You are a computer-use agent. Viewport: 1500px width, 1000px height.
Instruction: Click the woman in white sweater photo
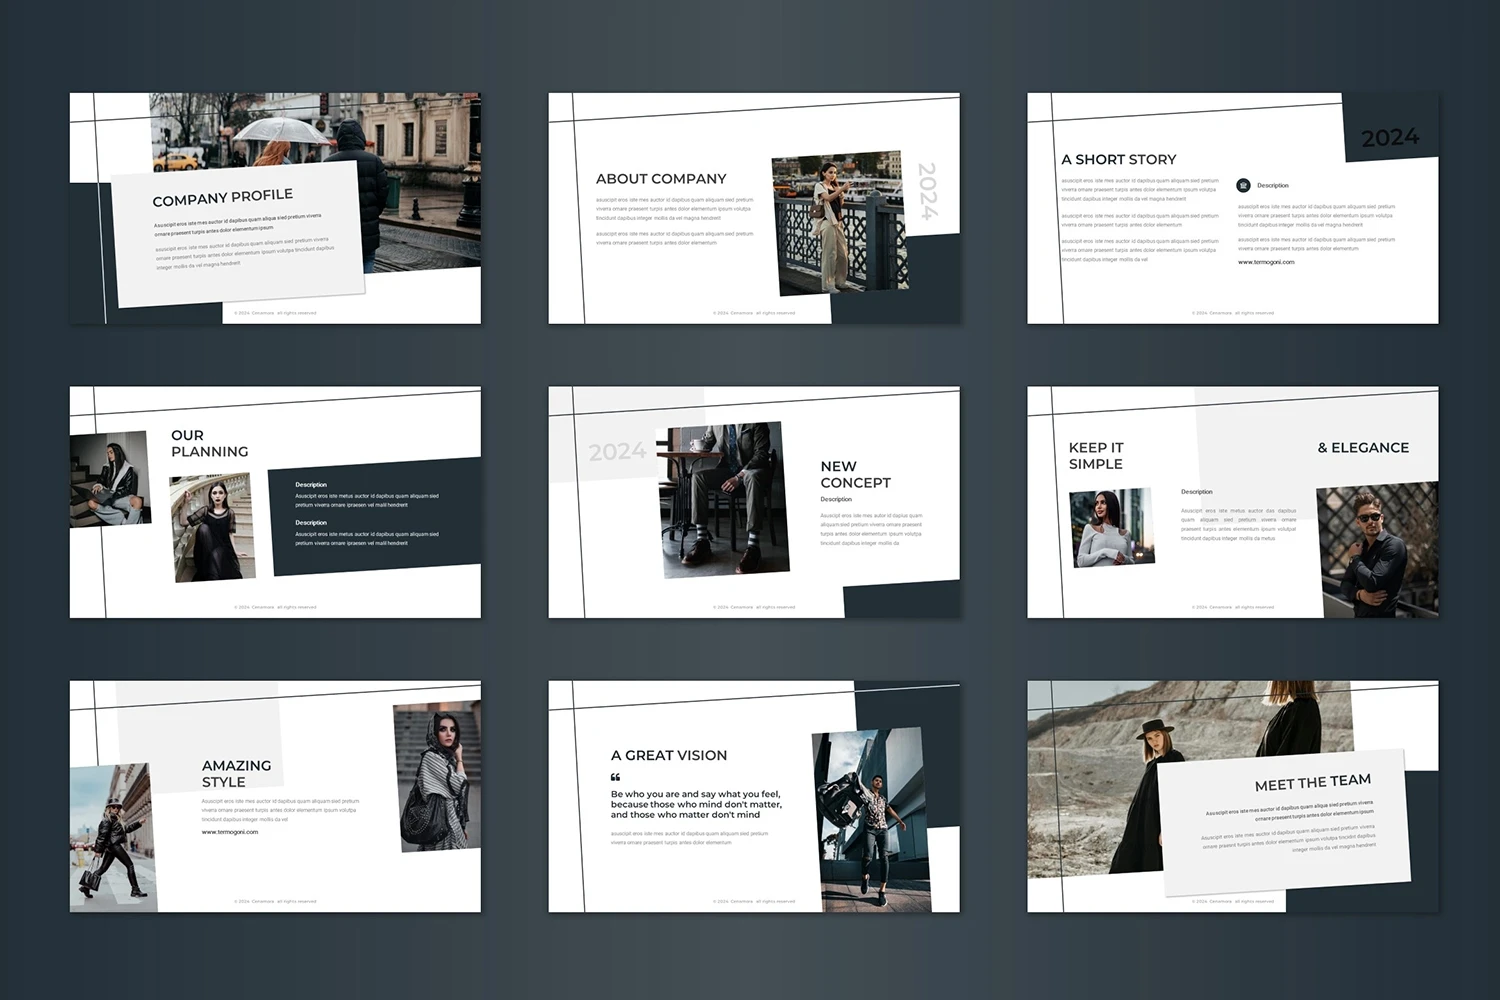point(1111,527)
